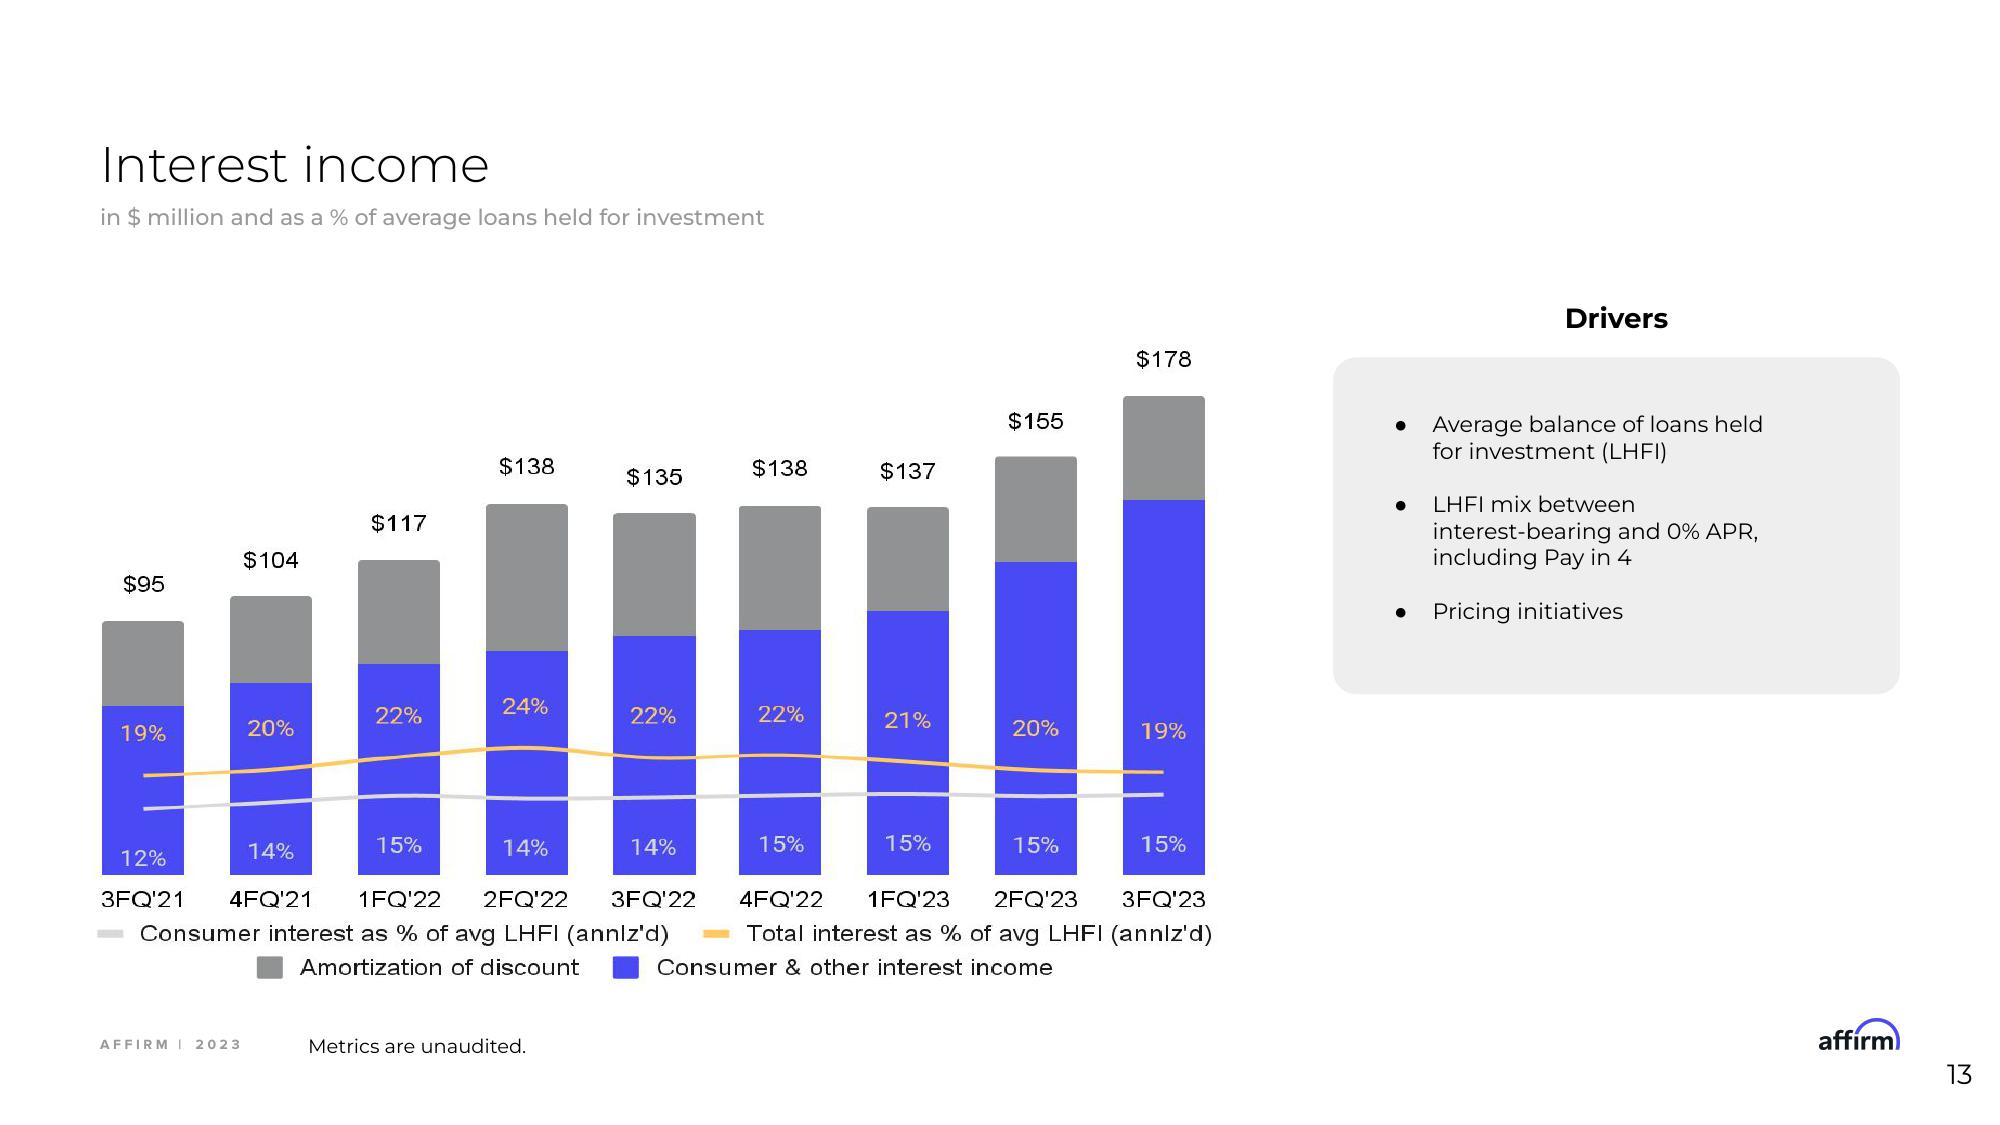Click the blue Consumer & other interest income swatch
2000x1125 pixels.
[x=626, y=967]
